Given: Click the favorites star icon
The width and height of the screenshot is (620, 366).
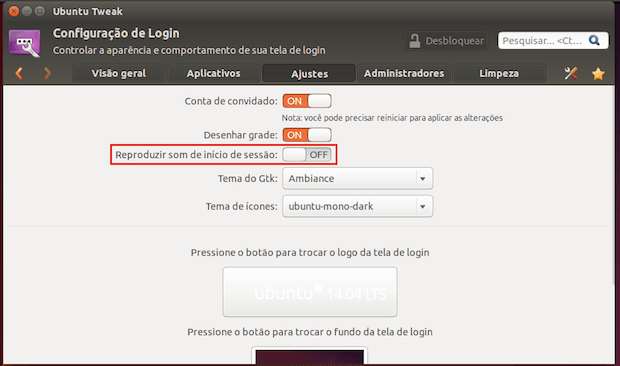Looking at the screenshot, I should pyautogui.click(x=598, y=74).
